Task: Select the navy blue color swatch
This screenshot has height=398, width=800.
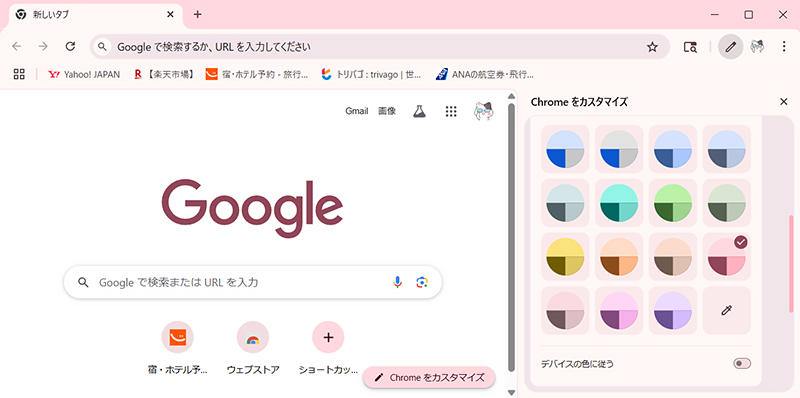Action: pos(672,149)
